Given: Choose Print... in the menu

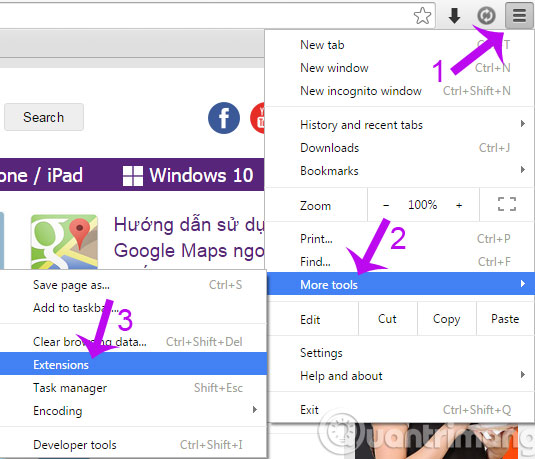Looking at the screenshot, I should [x=399, y=239].
